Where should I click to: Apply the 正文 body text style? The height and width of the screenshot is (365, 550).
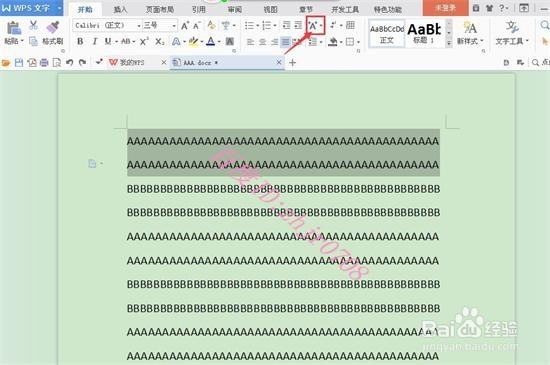pos(387,34)
